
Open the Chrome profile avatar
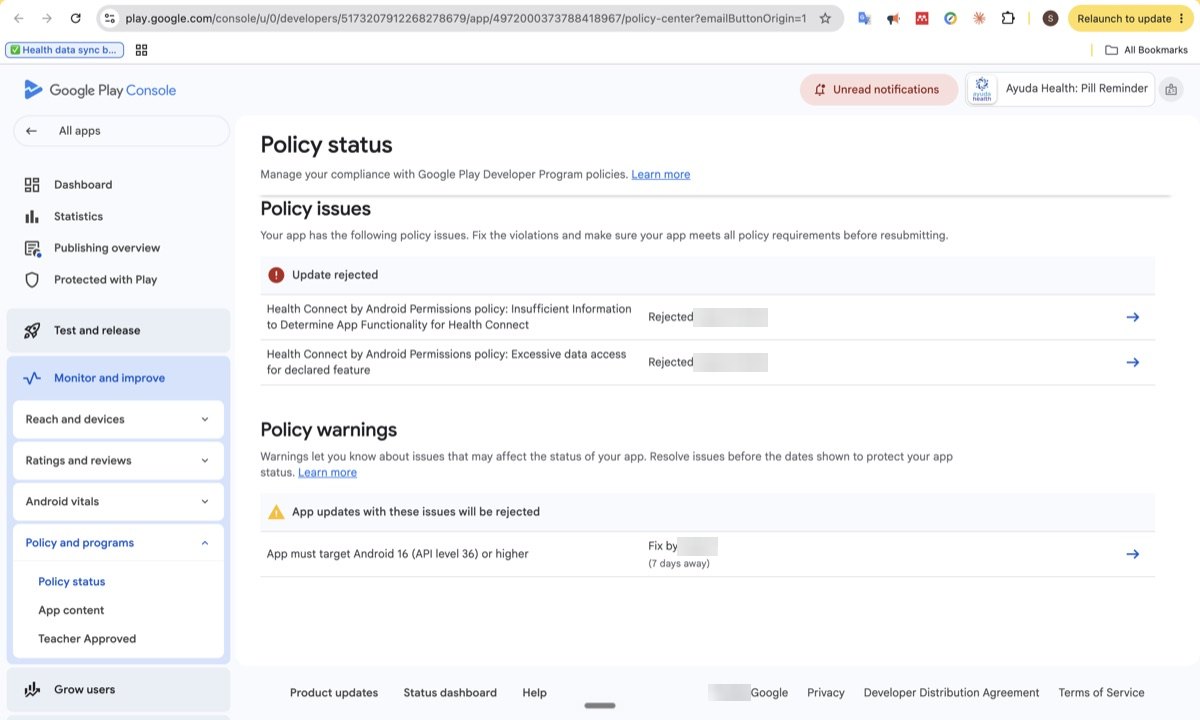click(x=1050, y=18)
